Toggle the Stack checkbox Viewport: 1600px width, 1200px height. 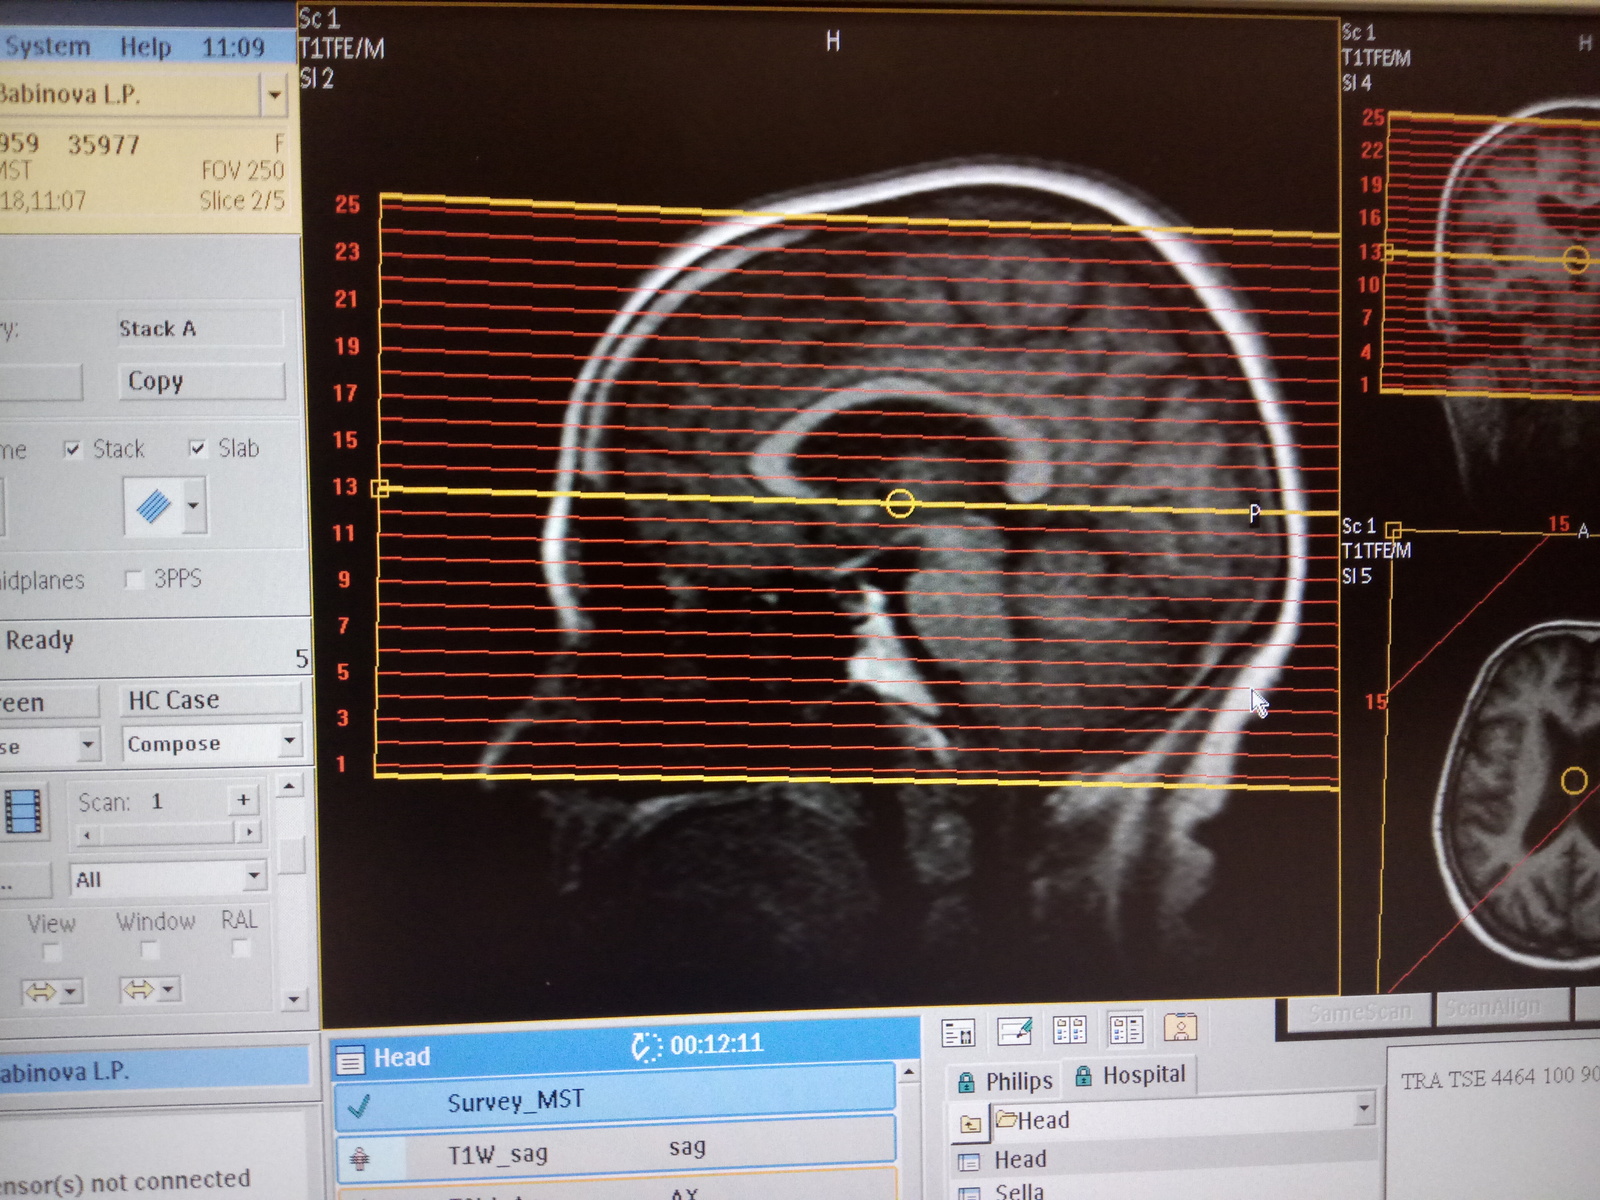(x=72, y=449)
